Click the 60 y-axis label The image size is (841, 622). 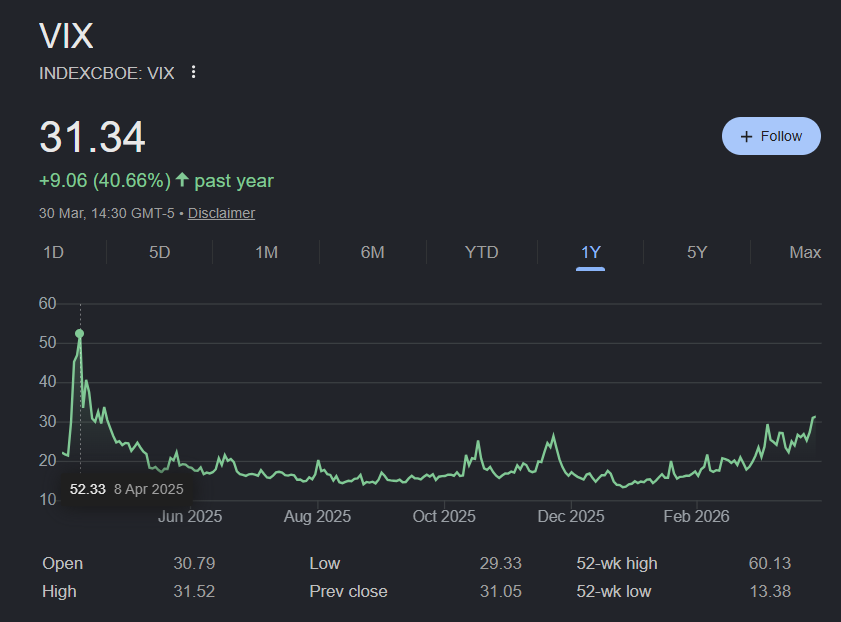pos(47,303)
